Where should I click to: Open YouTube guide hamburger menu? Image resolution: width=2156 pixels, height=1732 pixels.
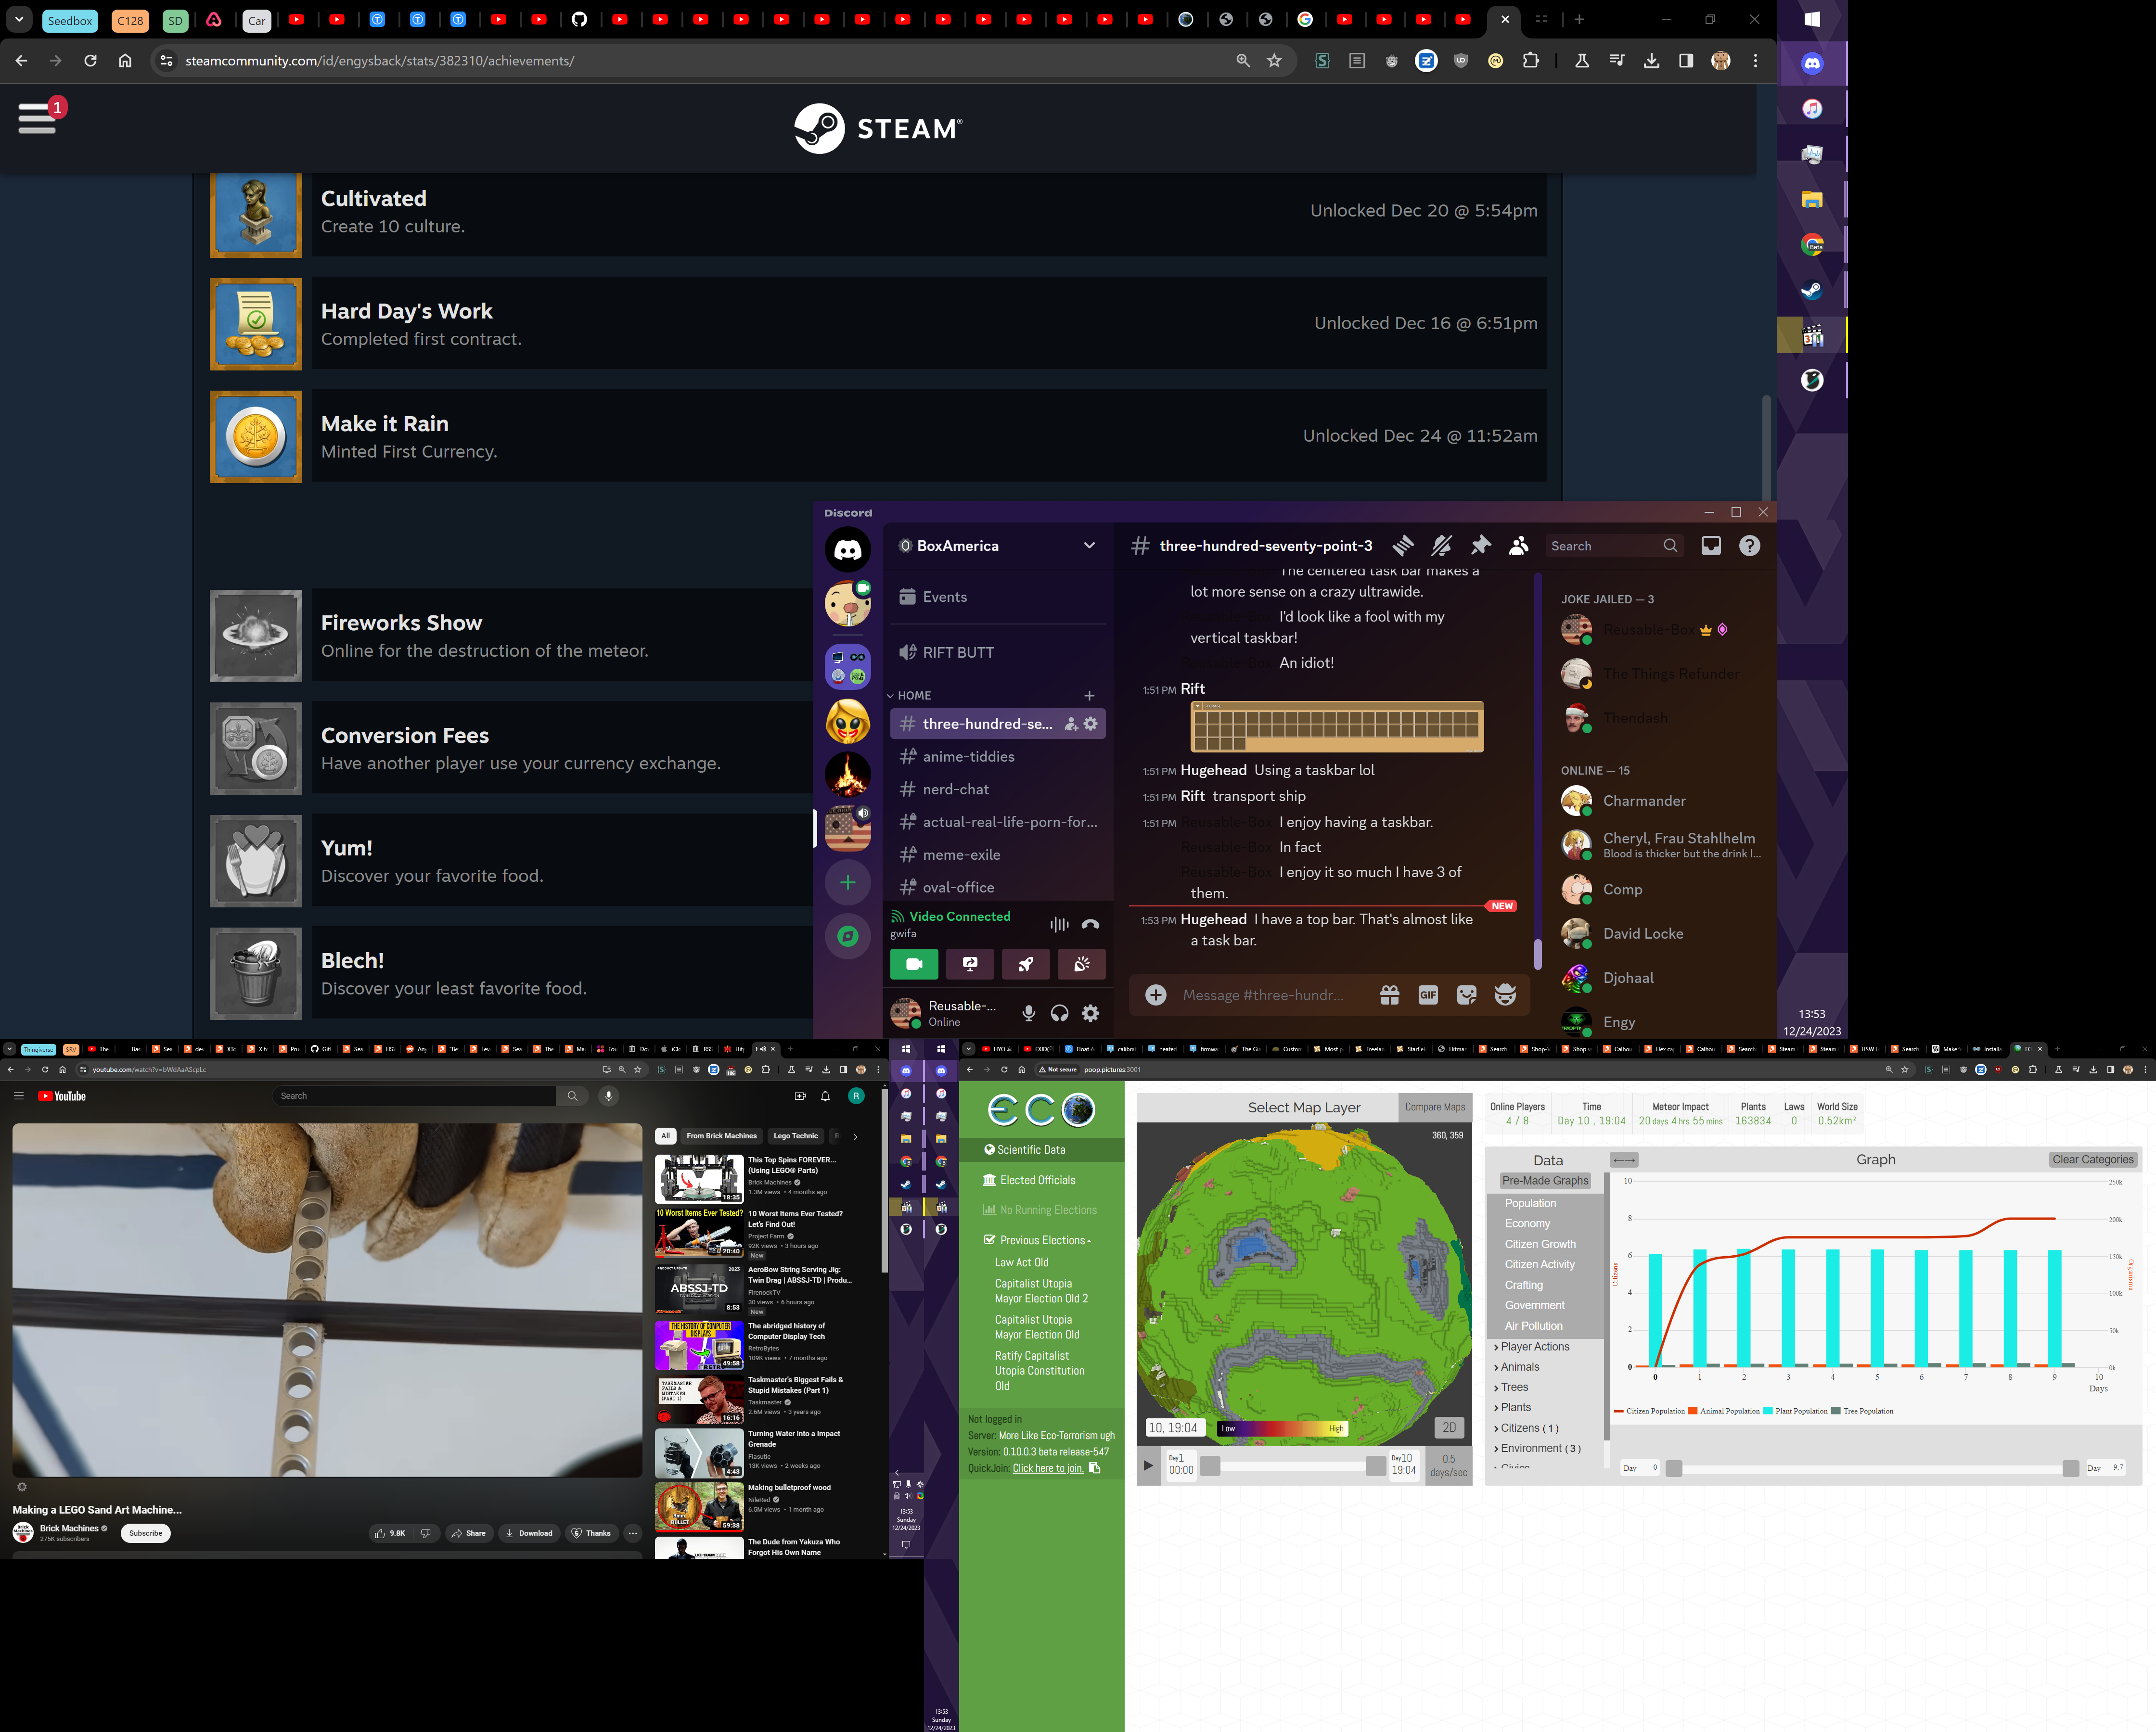click(18, 1096)
